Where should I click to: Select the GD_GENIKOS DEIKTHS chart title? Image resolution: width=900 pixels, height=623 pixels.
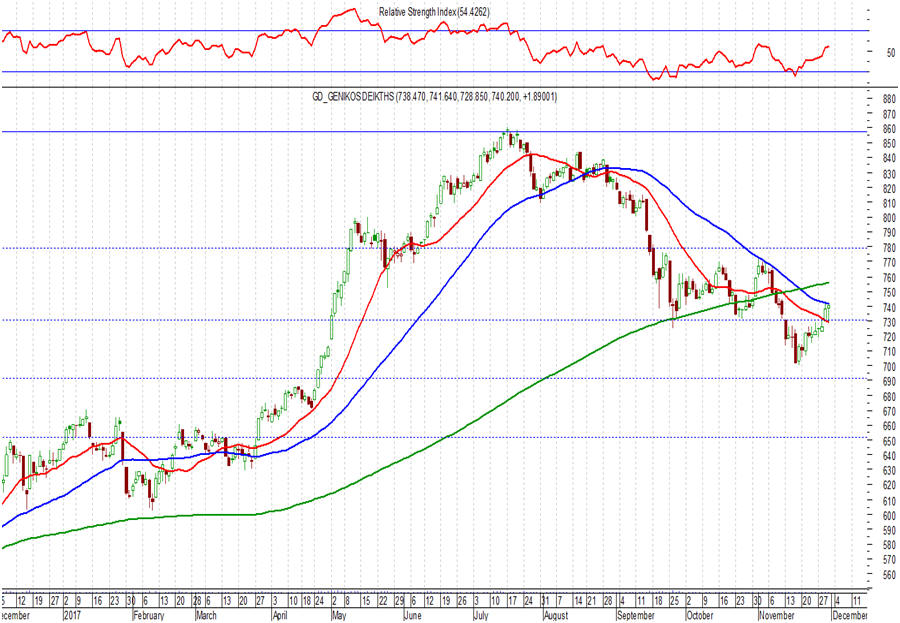click(x=434, y=97)
